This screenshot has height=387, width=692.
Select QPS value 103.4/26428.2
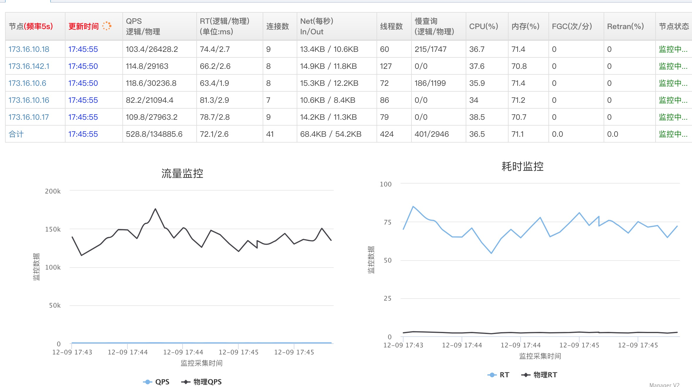point(152,49)
